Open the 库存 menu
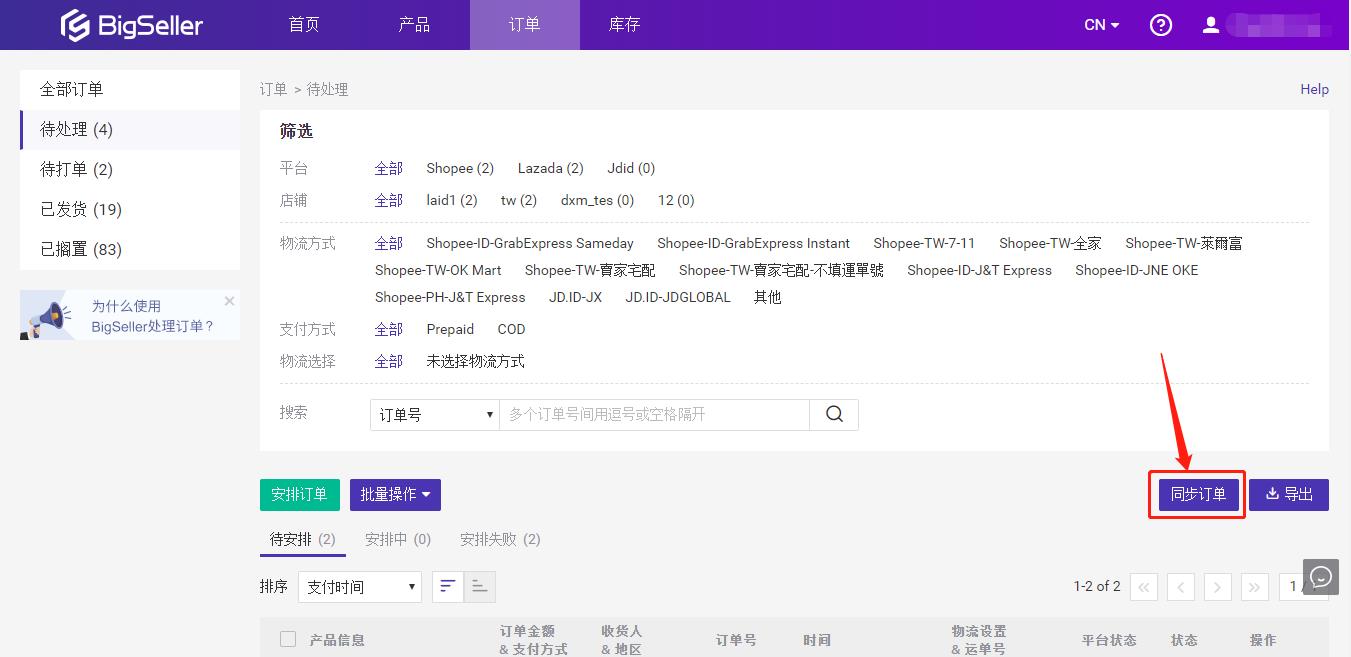The image size is (1351, 657). (x=624, y=25)
